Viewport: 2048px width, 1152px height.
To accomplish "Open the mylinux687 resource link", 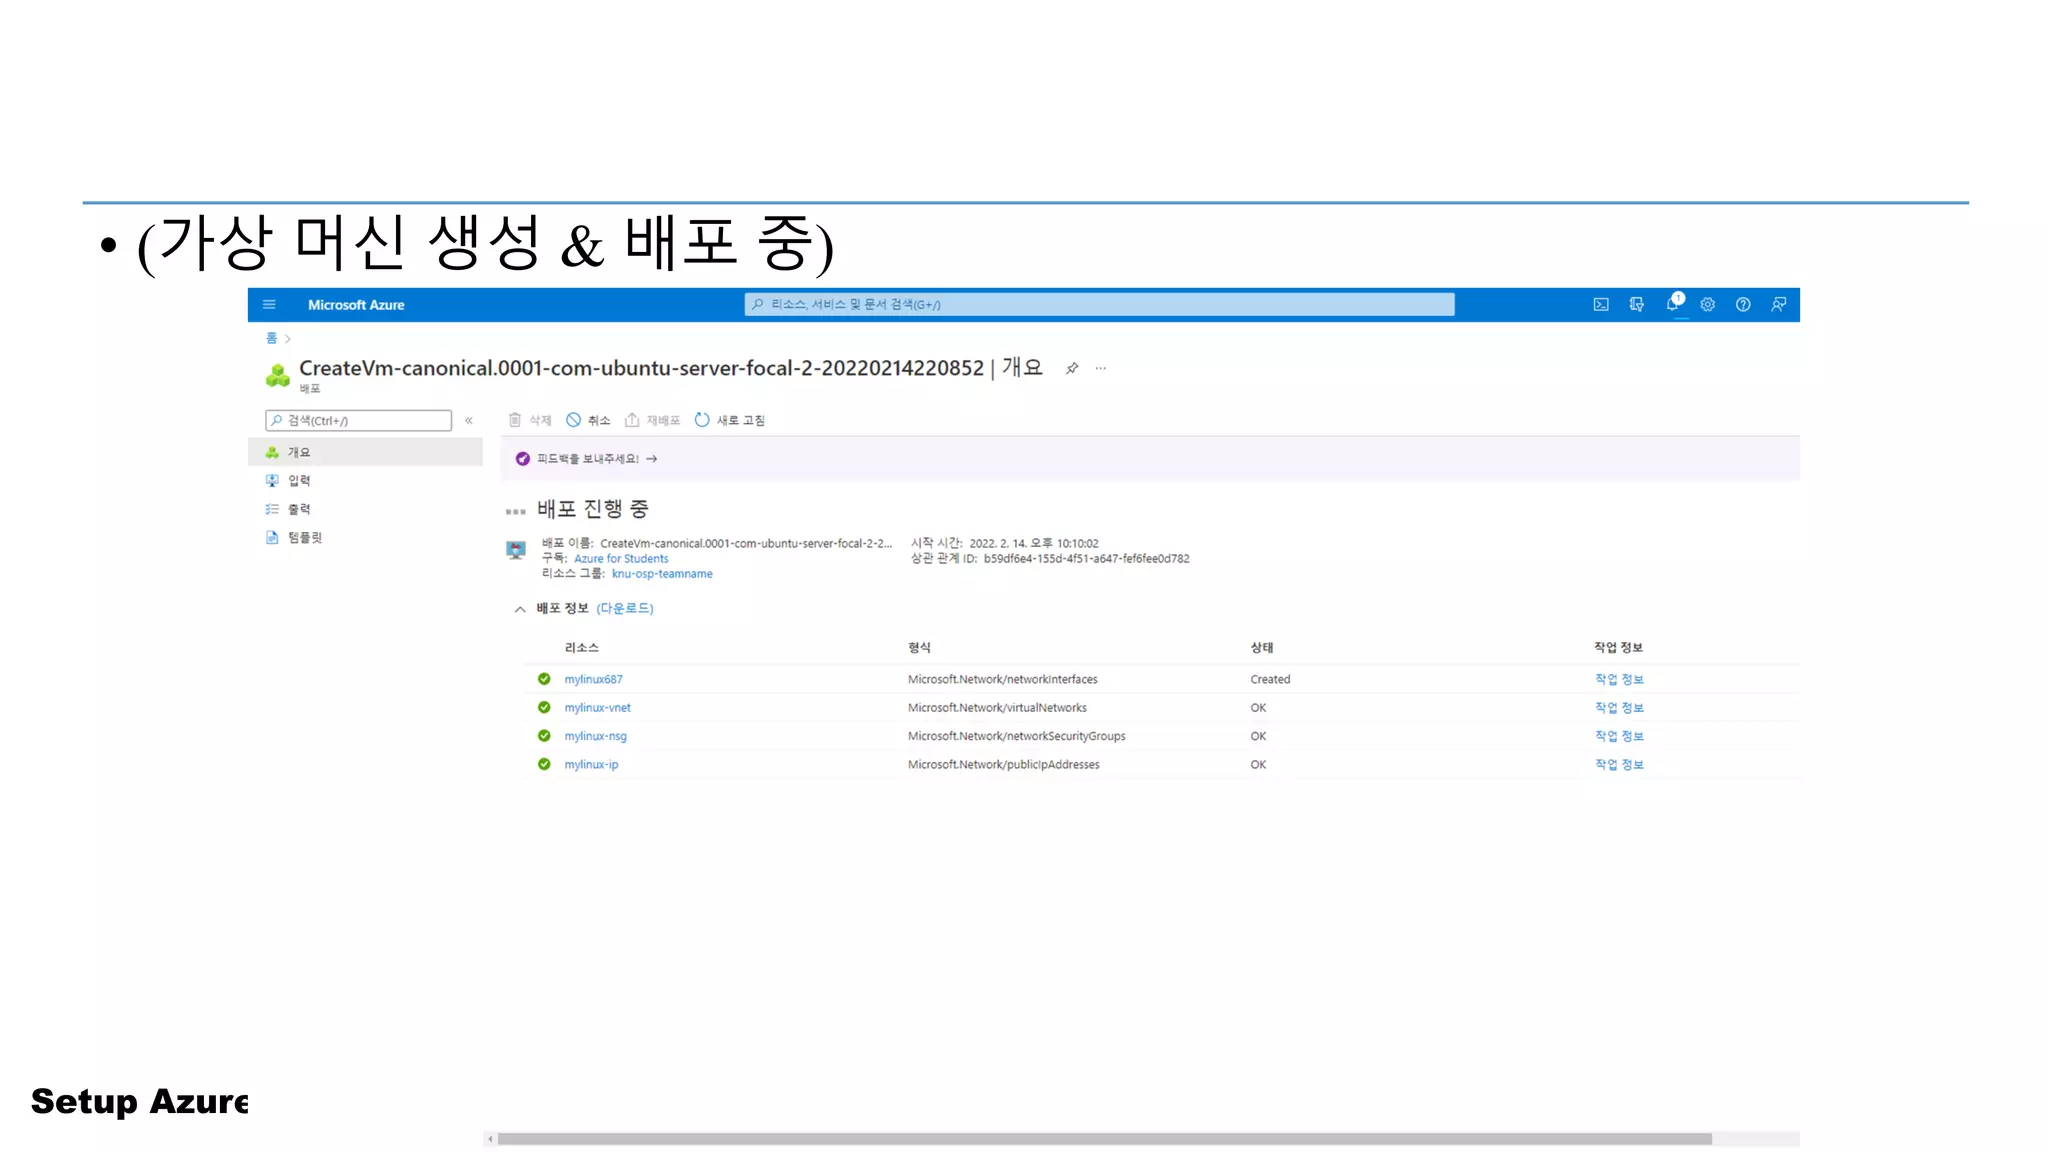I will [x=593, y=679].
